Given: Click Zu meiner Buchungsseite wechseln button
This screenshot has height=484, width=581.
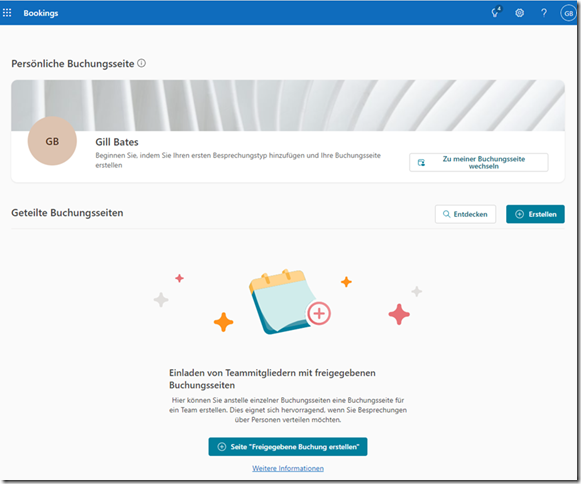Looking at the screenshot, I should [478, 162].
